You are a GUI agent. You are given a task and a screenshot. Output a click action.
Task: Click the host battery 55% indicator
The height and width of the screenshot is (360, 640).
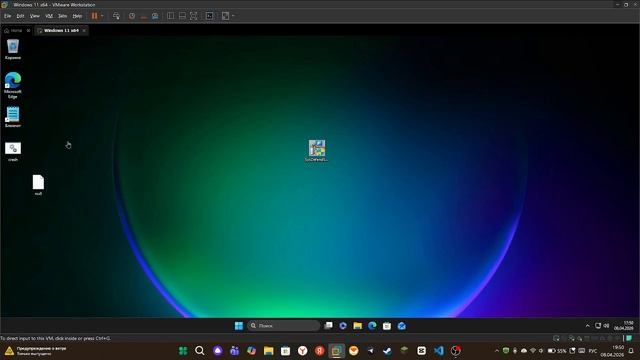click(557, 351)
